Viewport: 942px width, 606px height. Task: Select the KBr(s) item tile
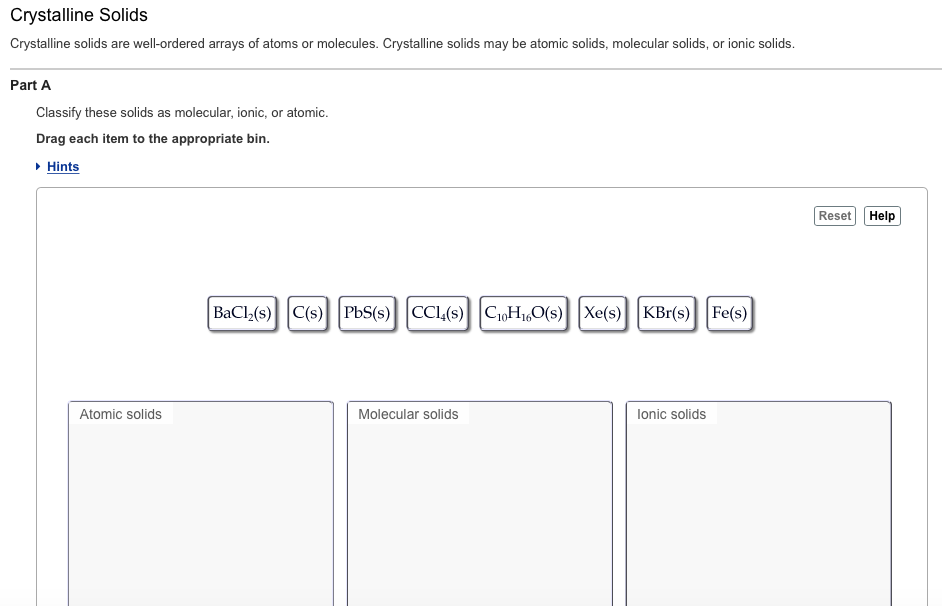[666, 312]
